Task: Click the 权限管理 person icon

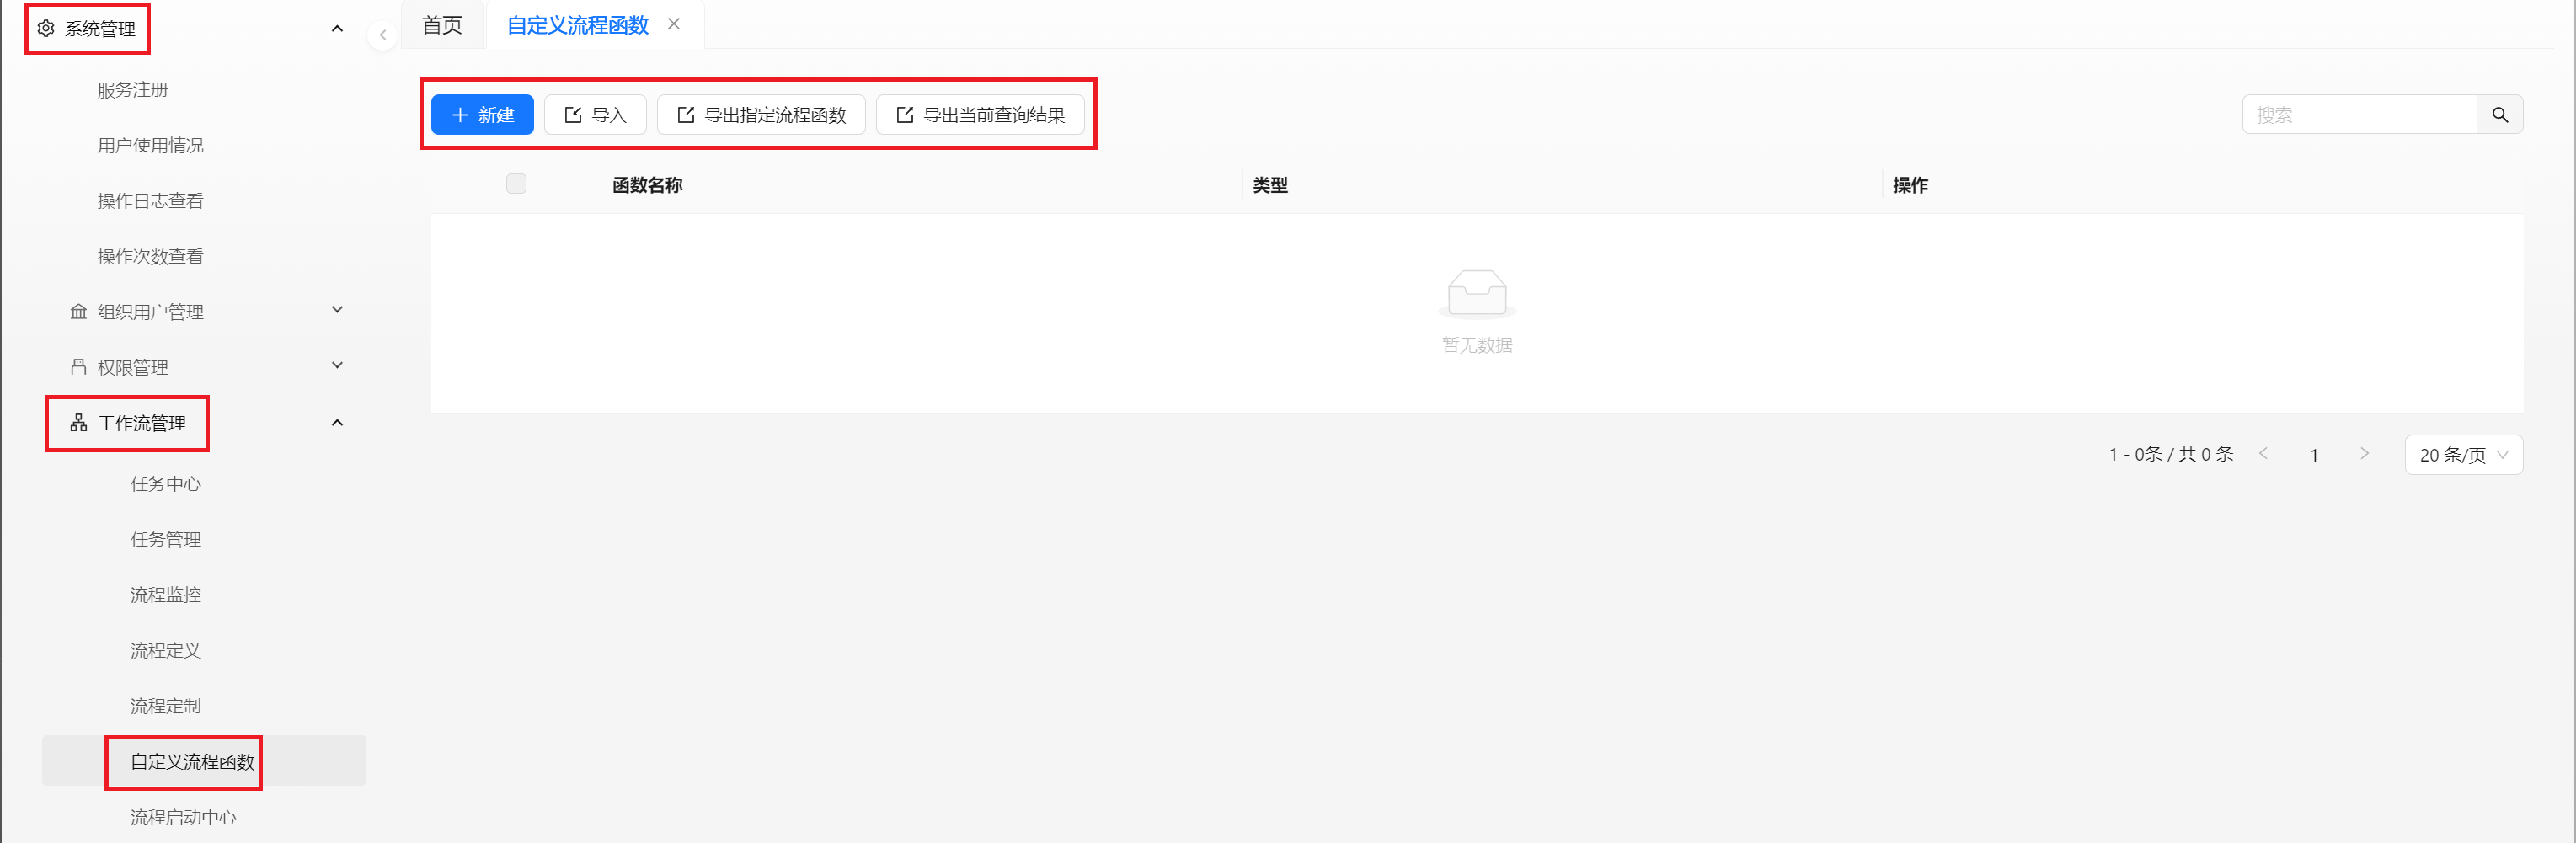Action: [x=79, y=367]
